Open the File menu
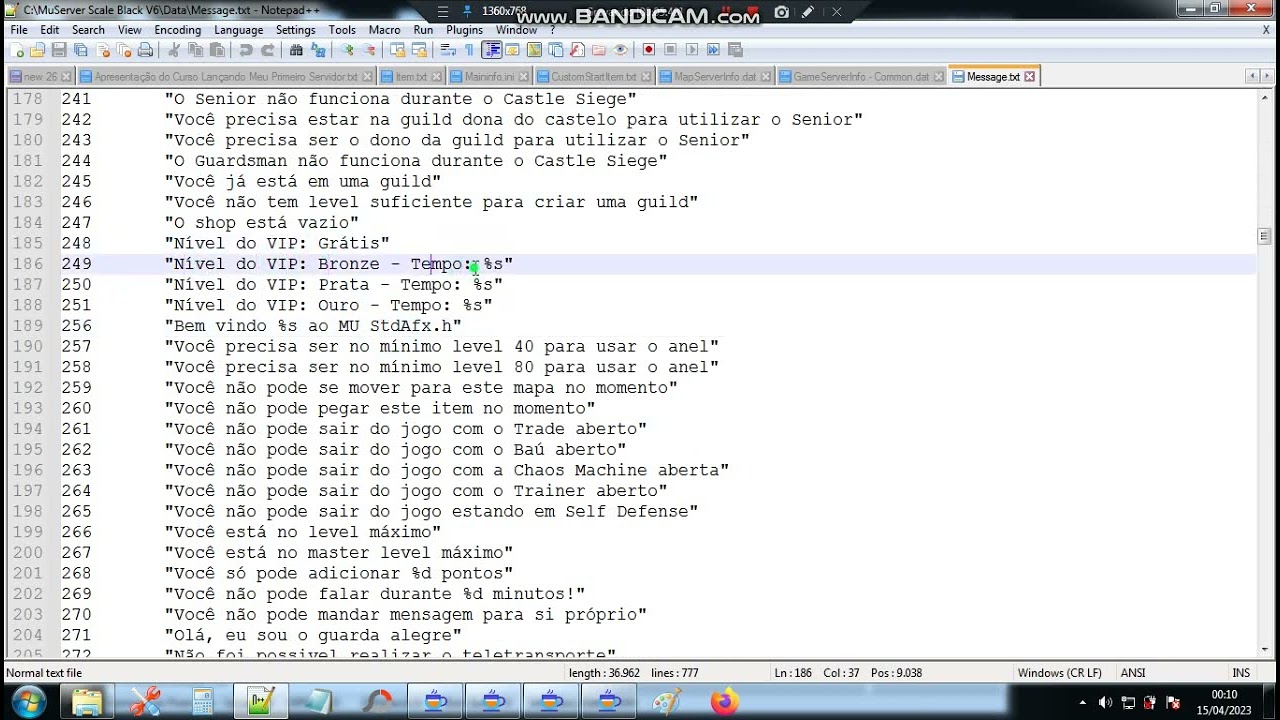The image size is (1280, 720). point(19,30)
